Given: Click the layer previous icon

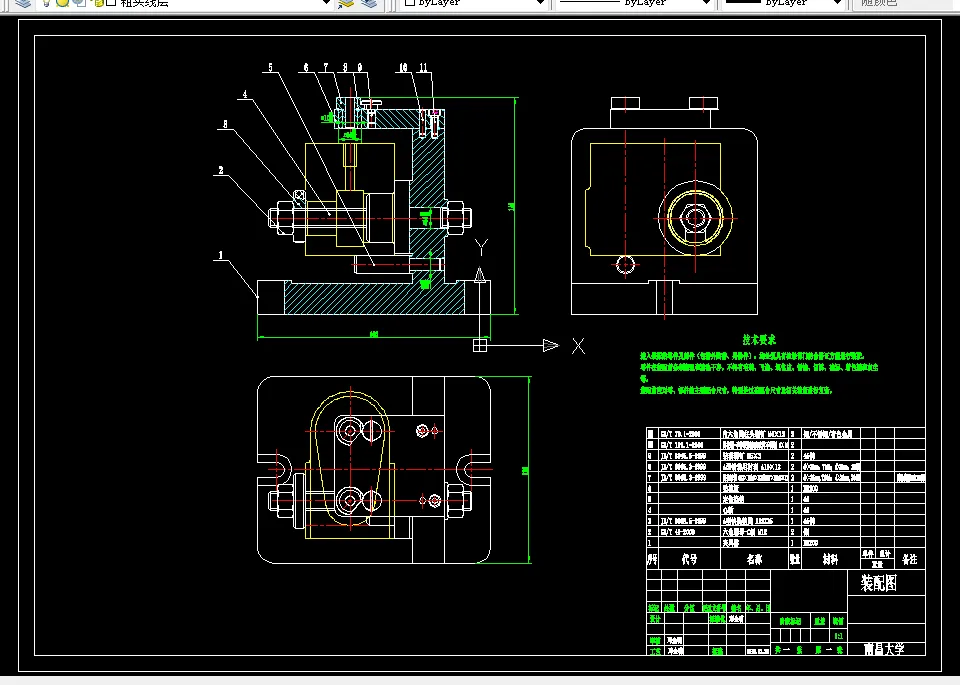Looking at the screenshot, I should (369, 3).
